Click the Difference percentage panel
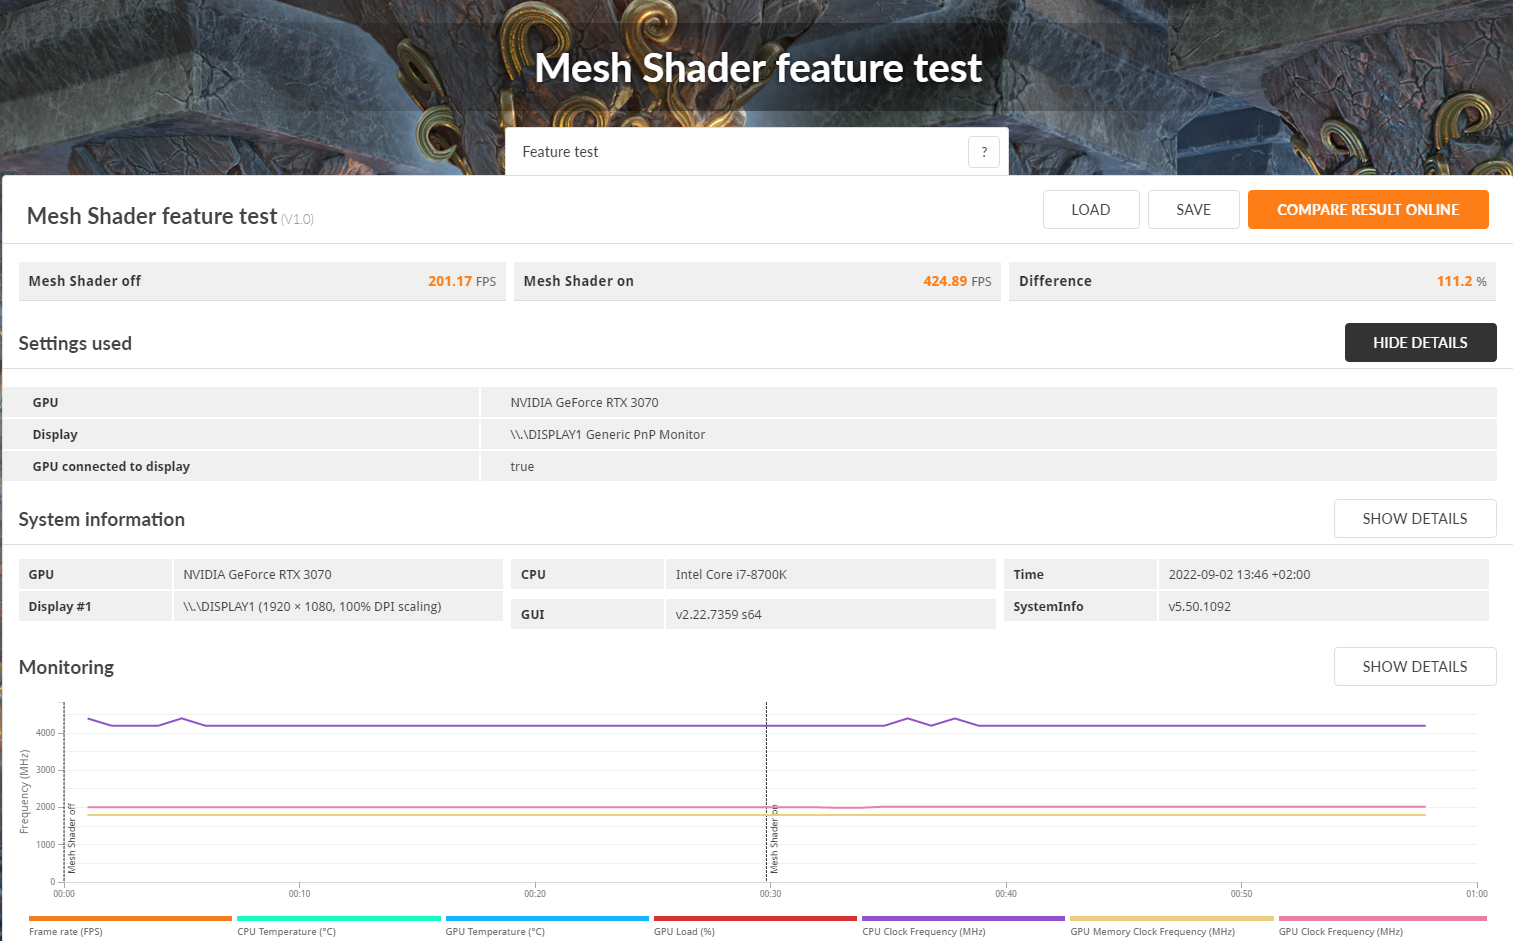The image size is (1513, 941). coord(1252,281)
